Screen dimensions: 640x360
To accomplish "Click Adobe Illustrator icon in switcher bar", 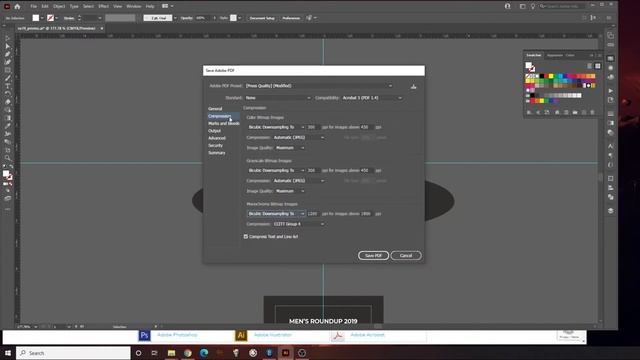I will [241, 336].
